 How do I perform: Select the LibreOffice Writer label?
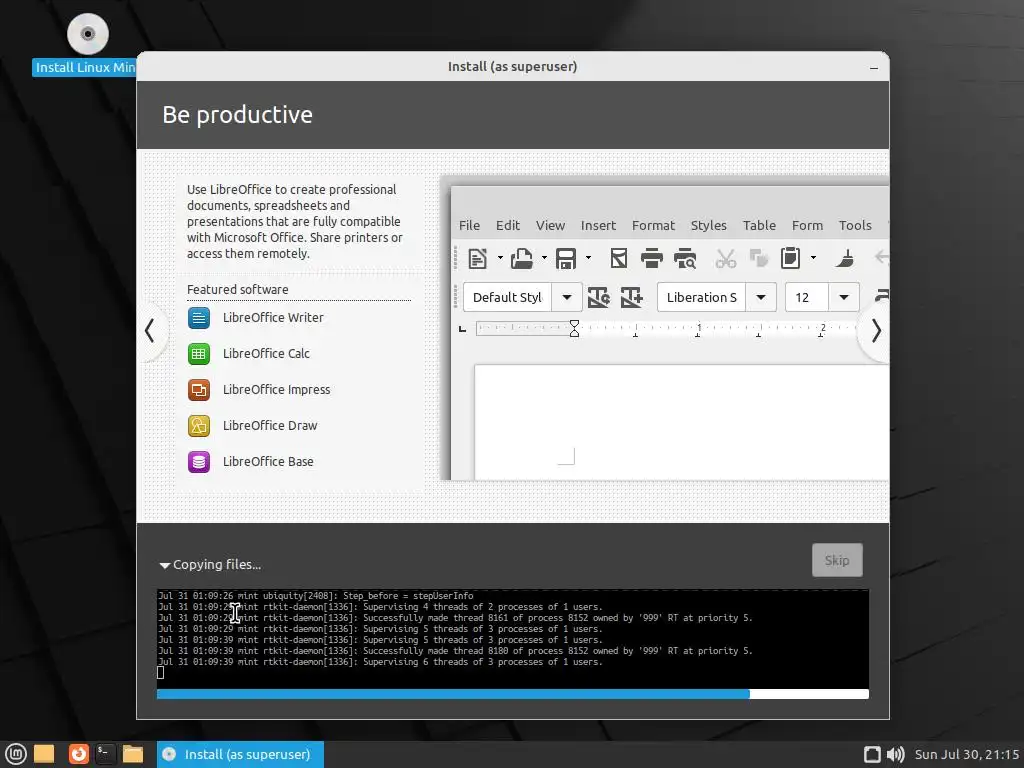tap(273, 317)
